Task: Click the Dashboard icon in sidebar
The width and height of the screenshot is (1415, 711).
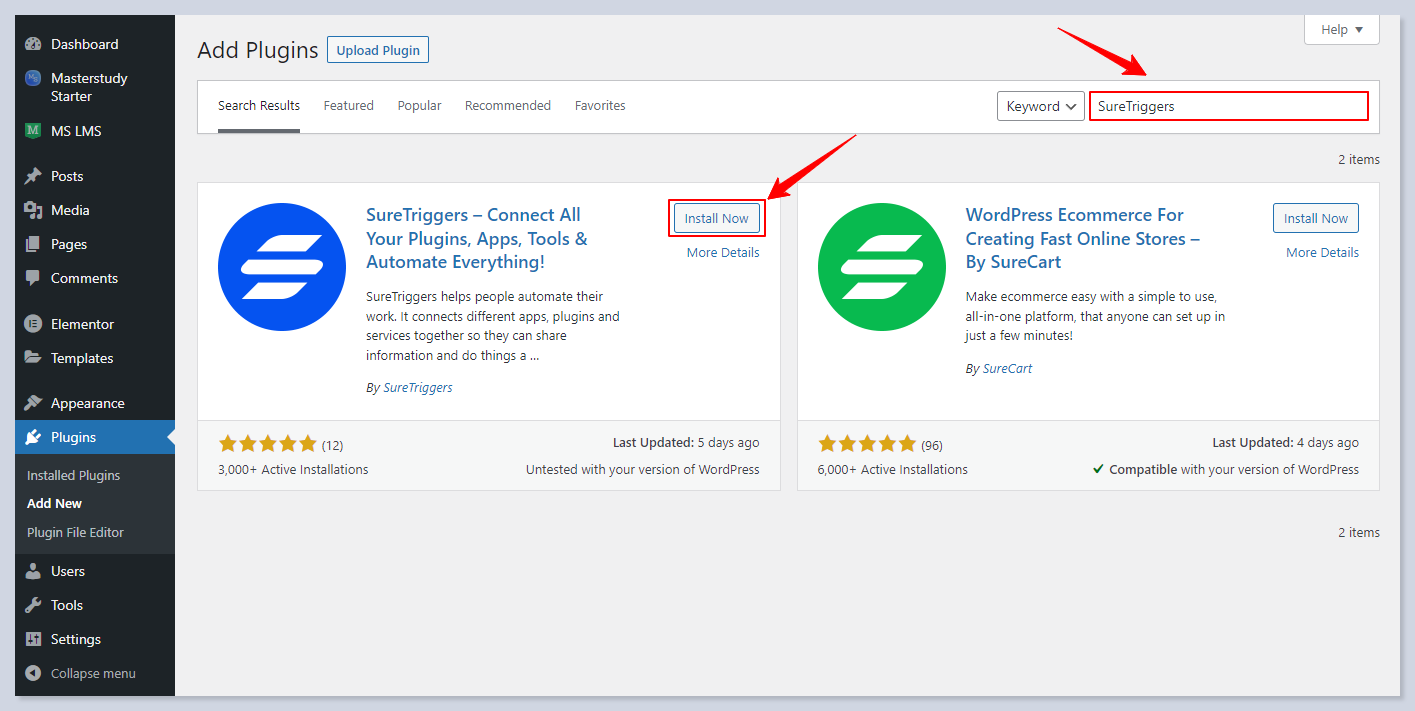Action: 33,44
